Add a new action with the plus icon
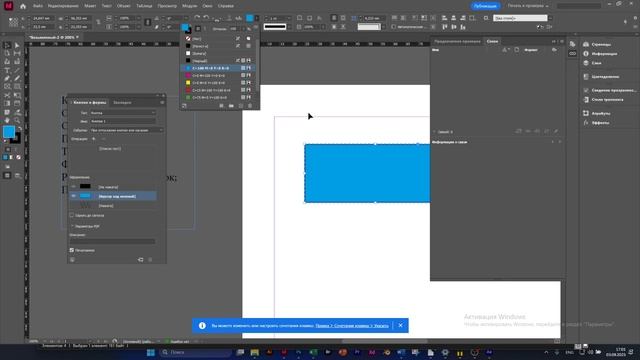Image resolution: width=640 pixels, height=360 pixels. click(93, 139)
